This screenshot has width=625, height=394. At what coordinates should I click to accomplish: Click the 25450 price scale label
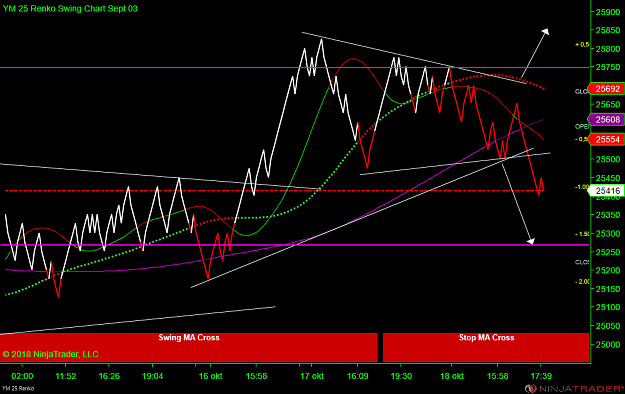pos(608,178)
